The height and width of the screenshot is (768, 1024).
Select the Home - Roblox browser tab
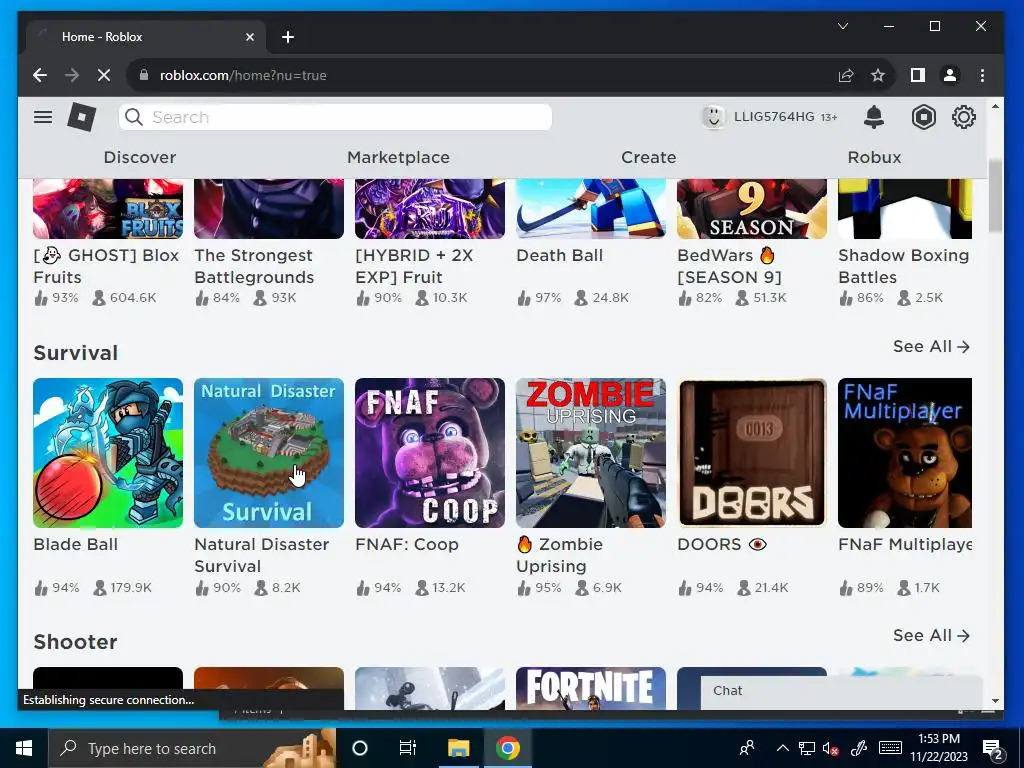pos(146,37)
